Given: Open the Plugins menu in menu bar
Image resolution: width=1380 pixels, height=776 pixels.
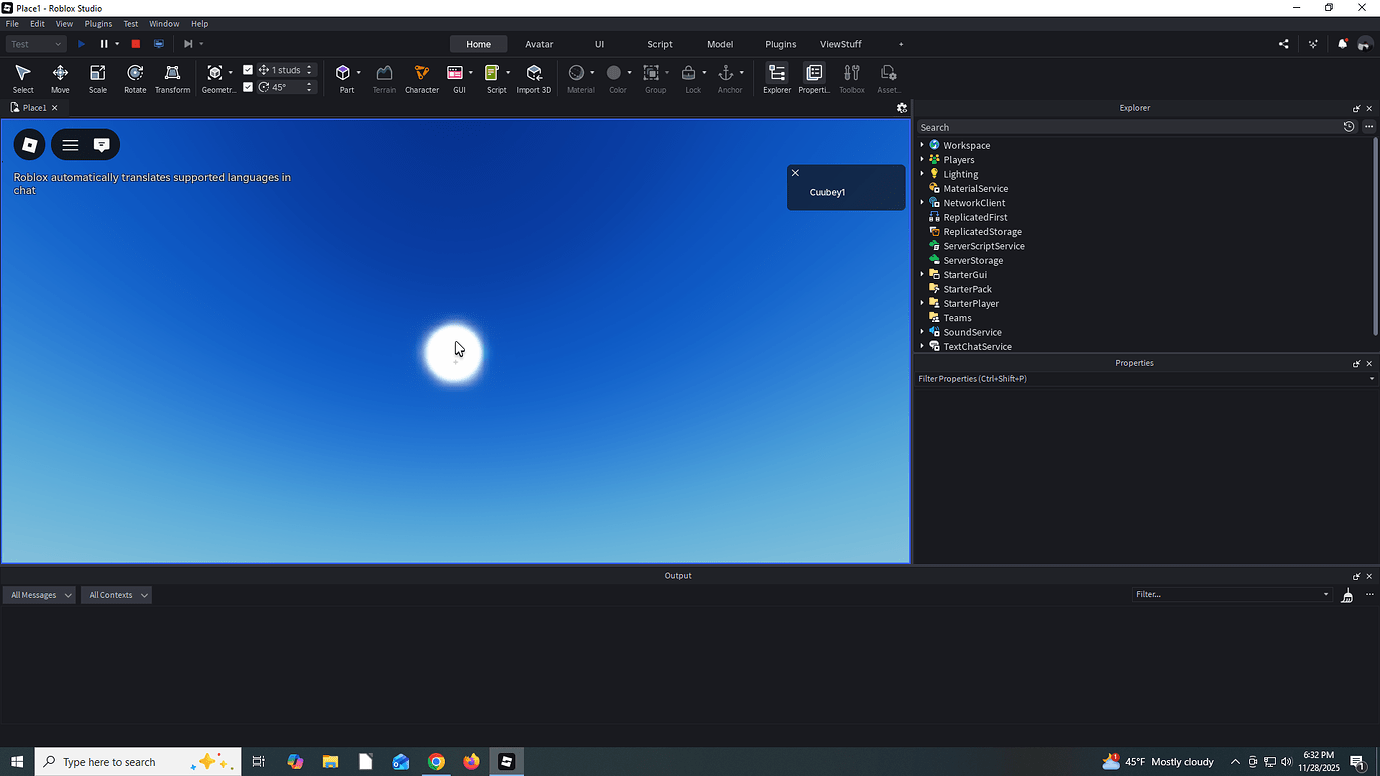Looking at the screenshot, I should [x=98, y=23].
